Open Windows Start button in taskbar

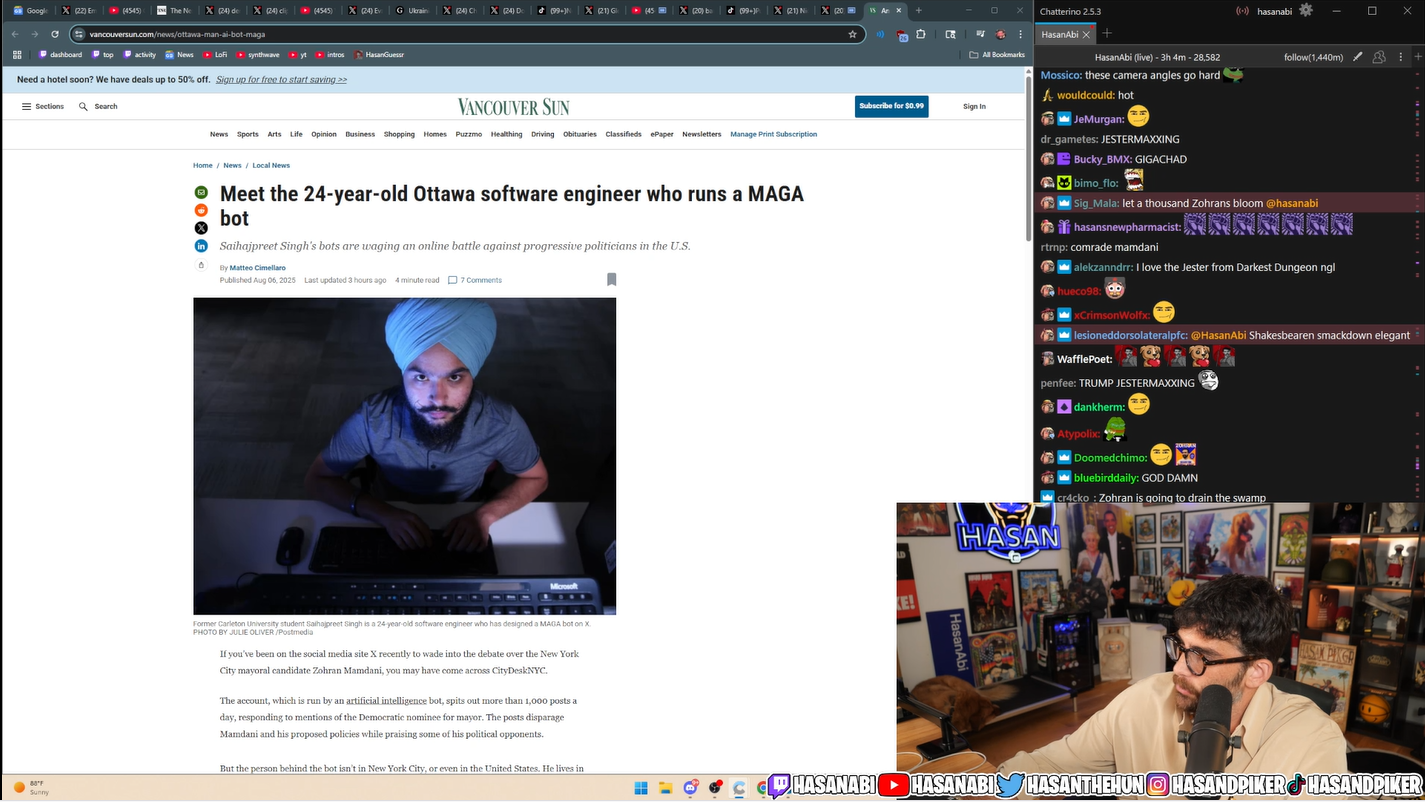[641, 788]
